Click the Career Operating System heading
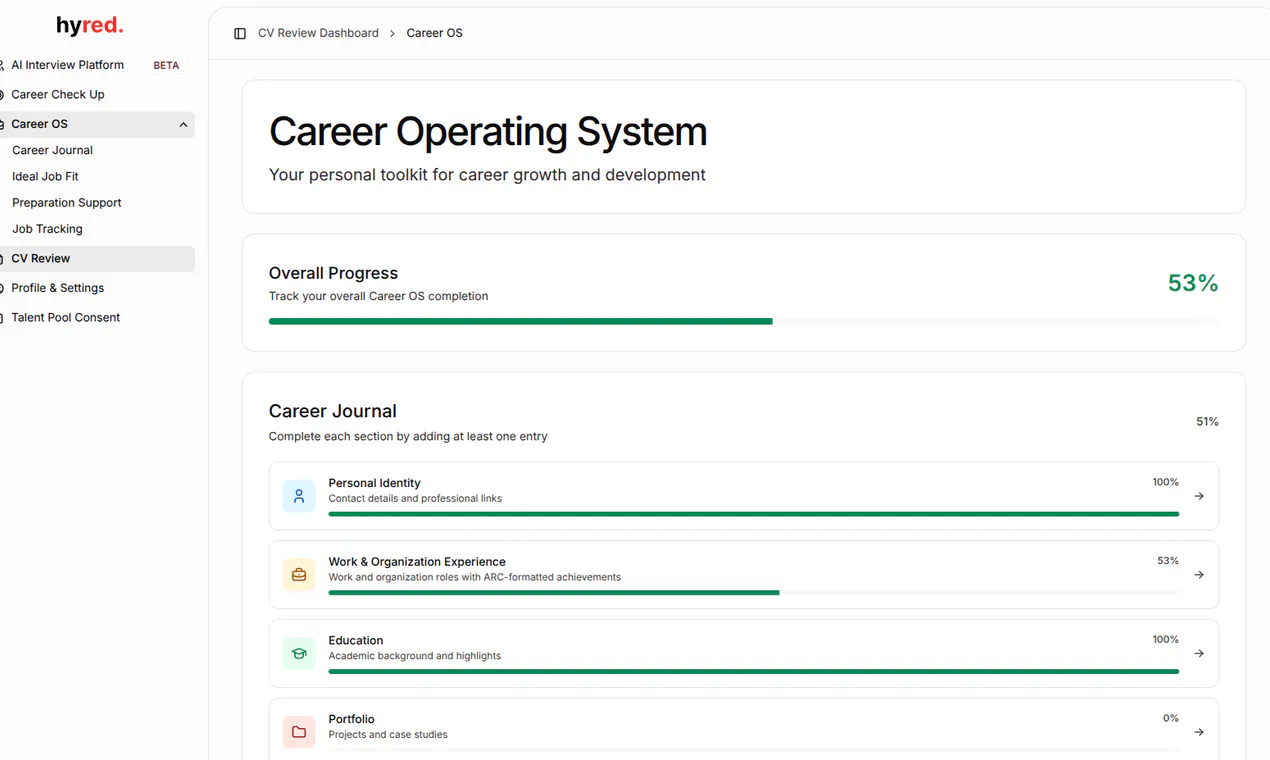This screenshot has height=760, width=1270. pos(488,132)
